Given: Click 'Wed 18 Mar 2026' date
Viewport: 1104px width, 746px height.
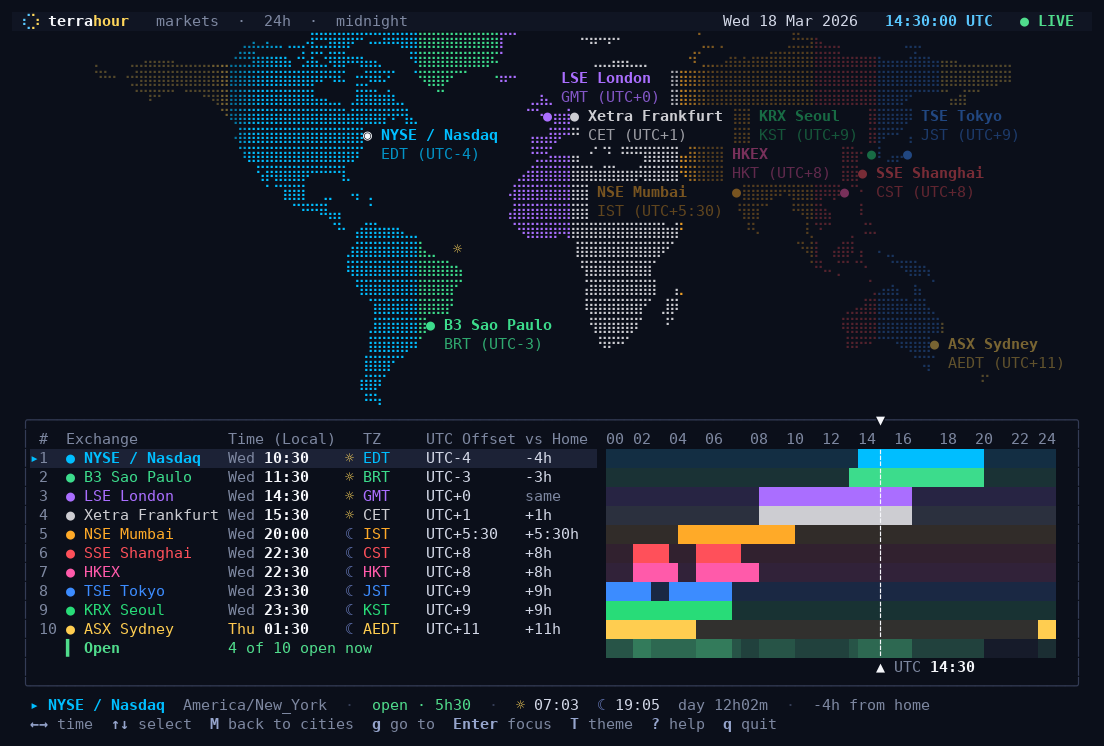Looking at the screenshot, I should coord(790,21).
